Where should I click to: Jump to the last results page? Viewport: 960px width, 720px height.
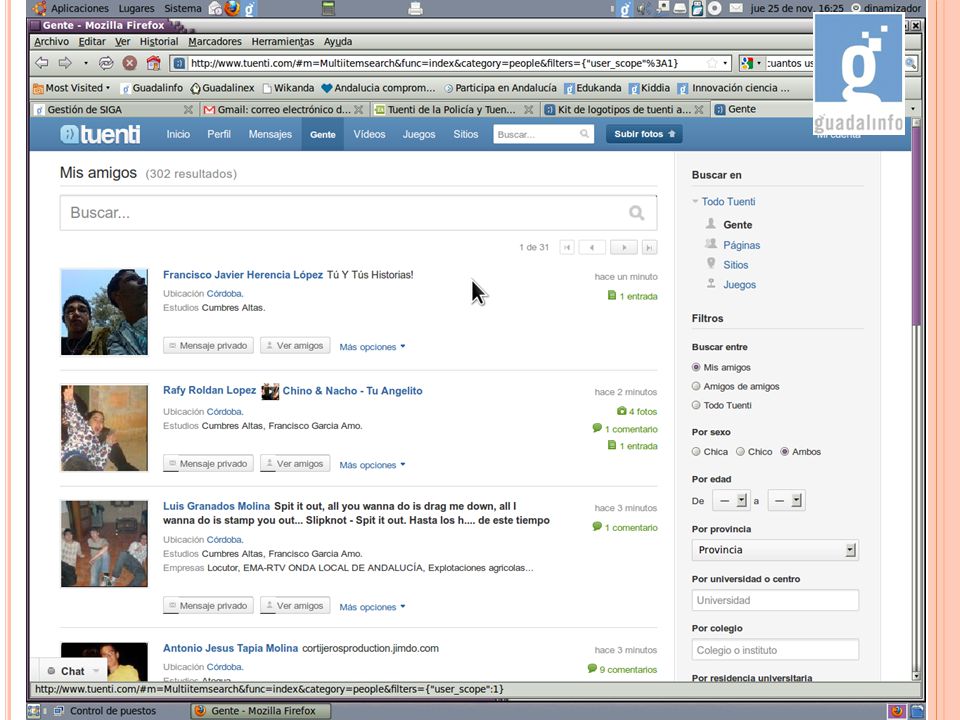pos(650,247)
